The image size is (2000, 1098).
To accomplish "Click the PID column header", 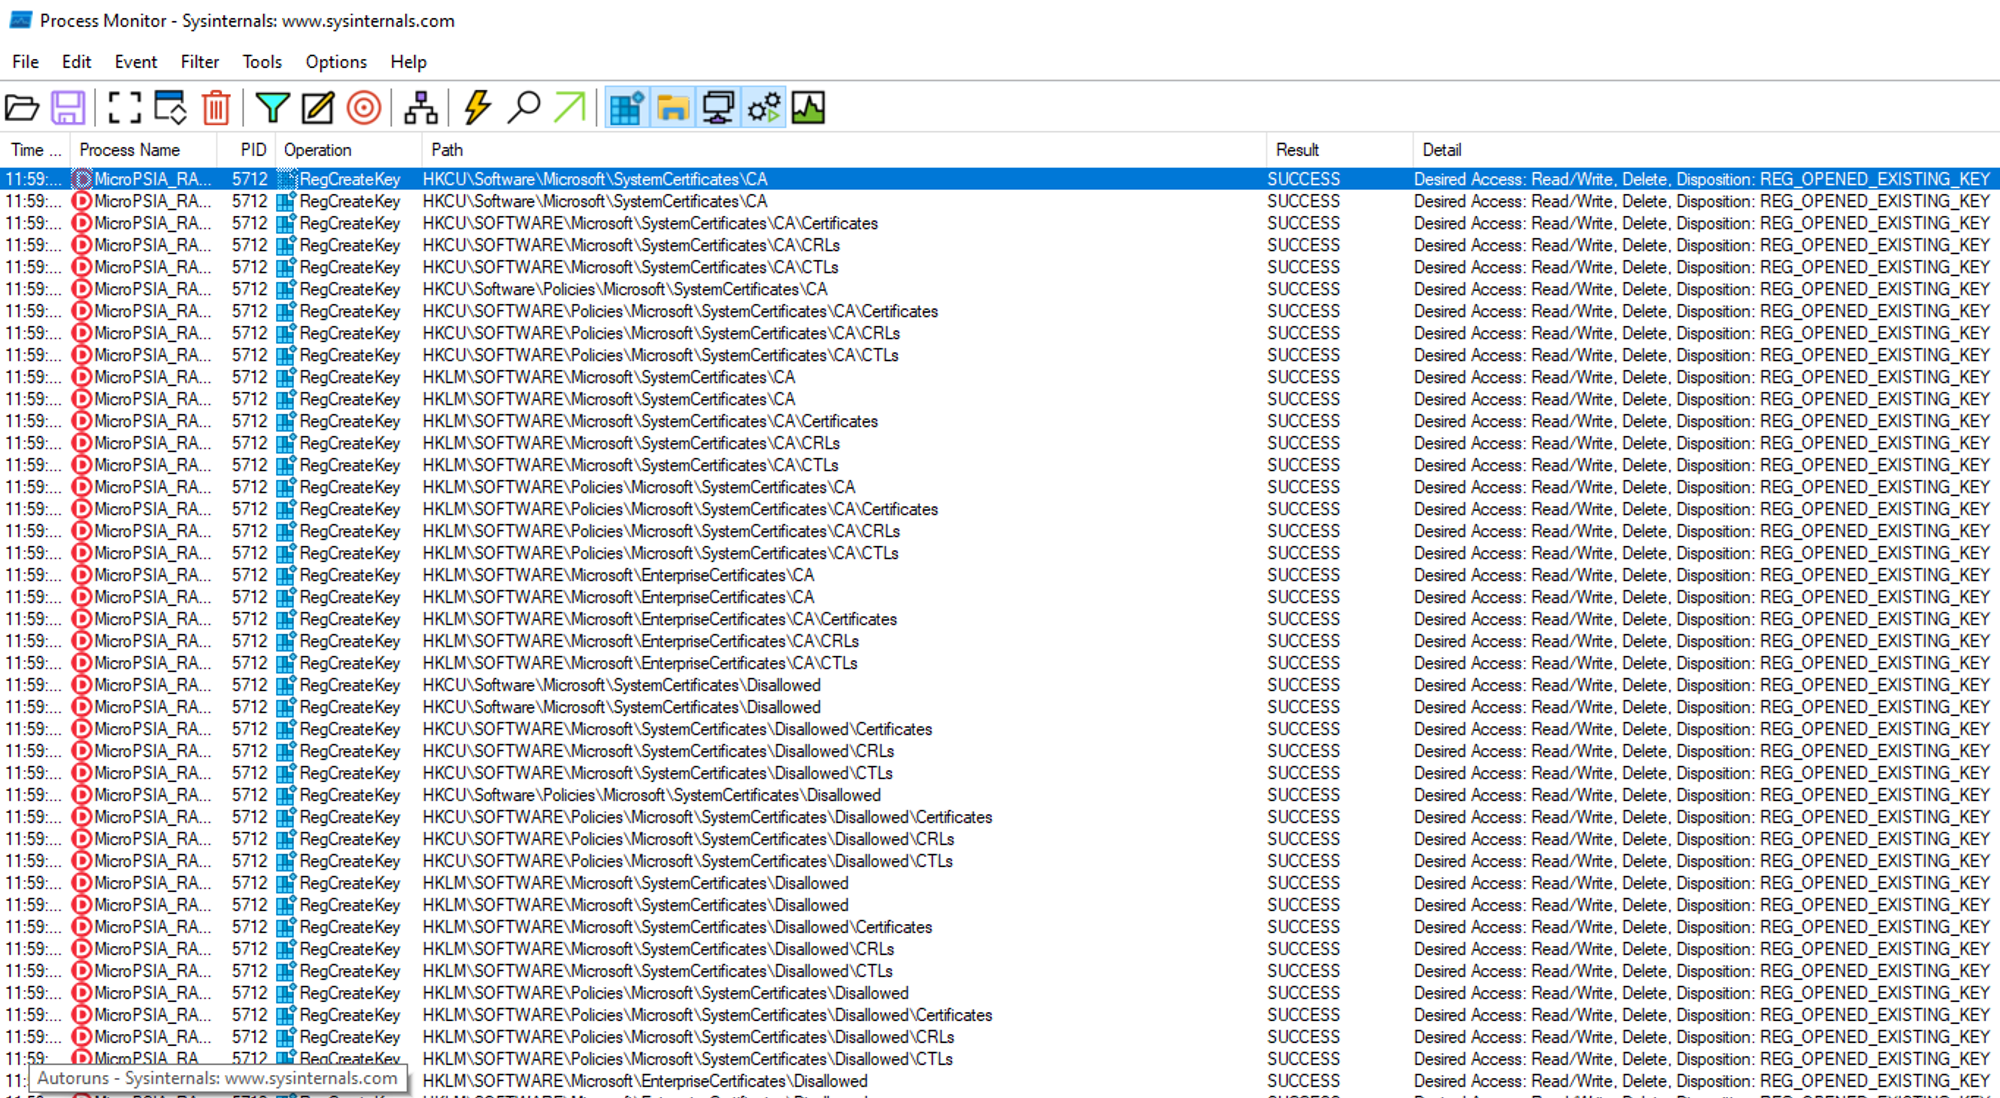I will [247, 150].
